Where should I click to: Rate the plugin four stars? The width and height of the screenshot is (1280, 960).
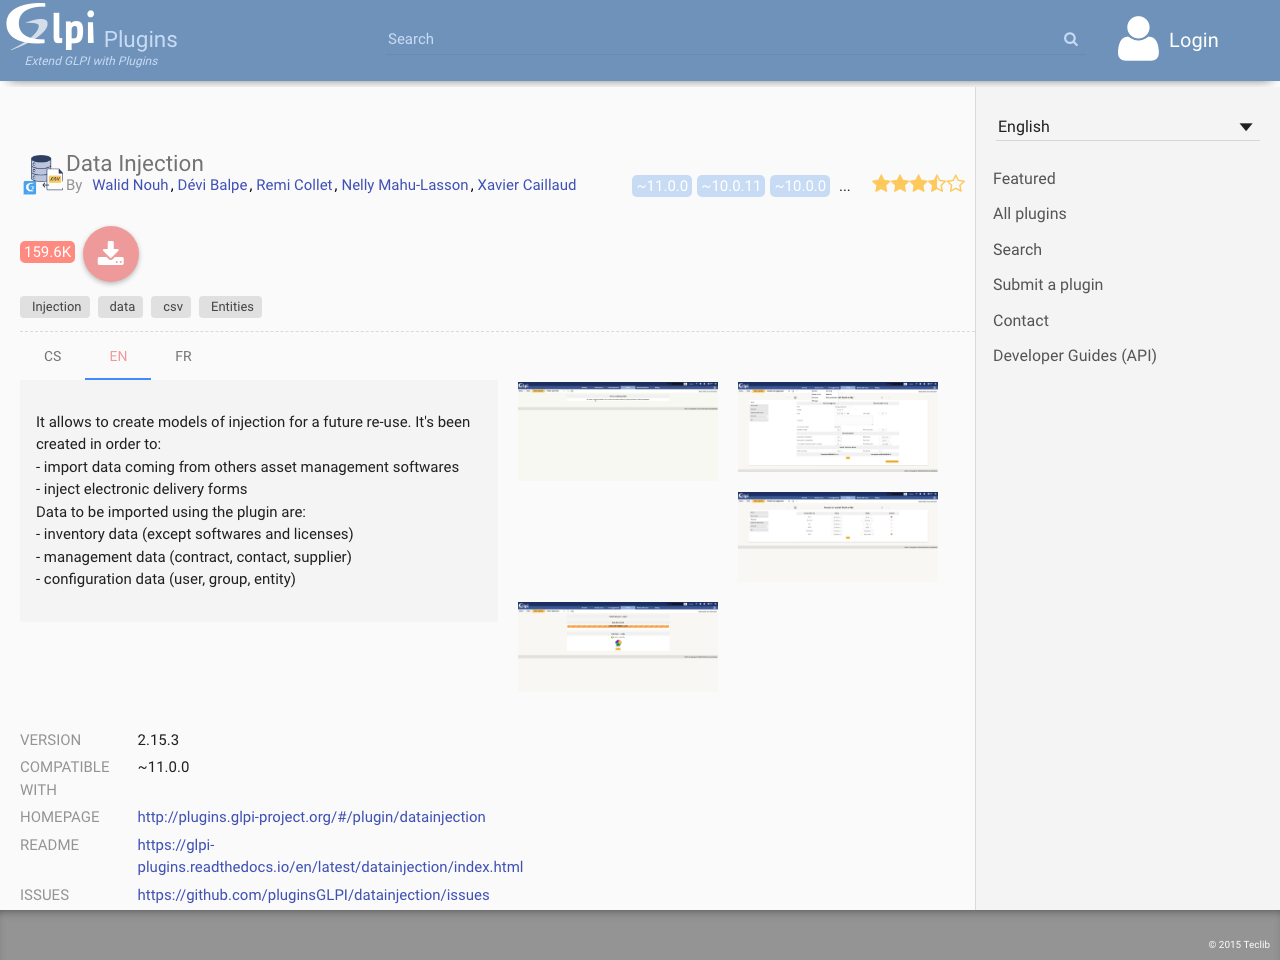(x=936, y=184)
